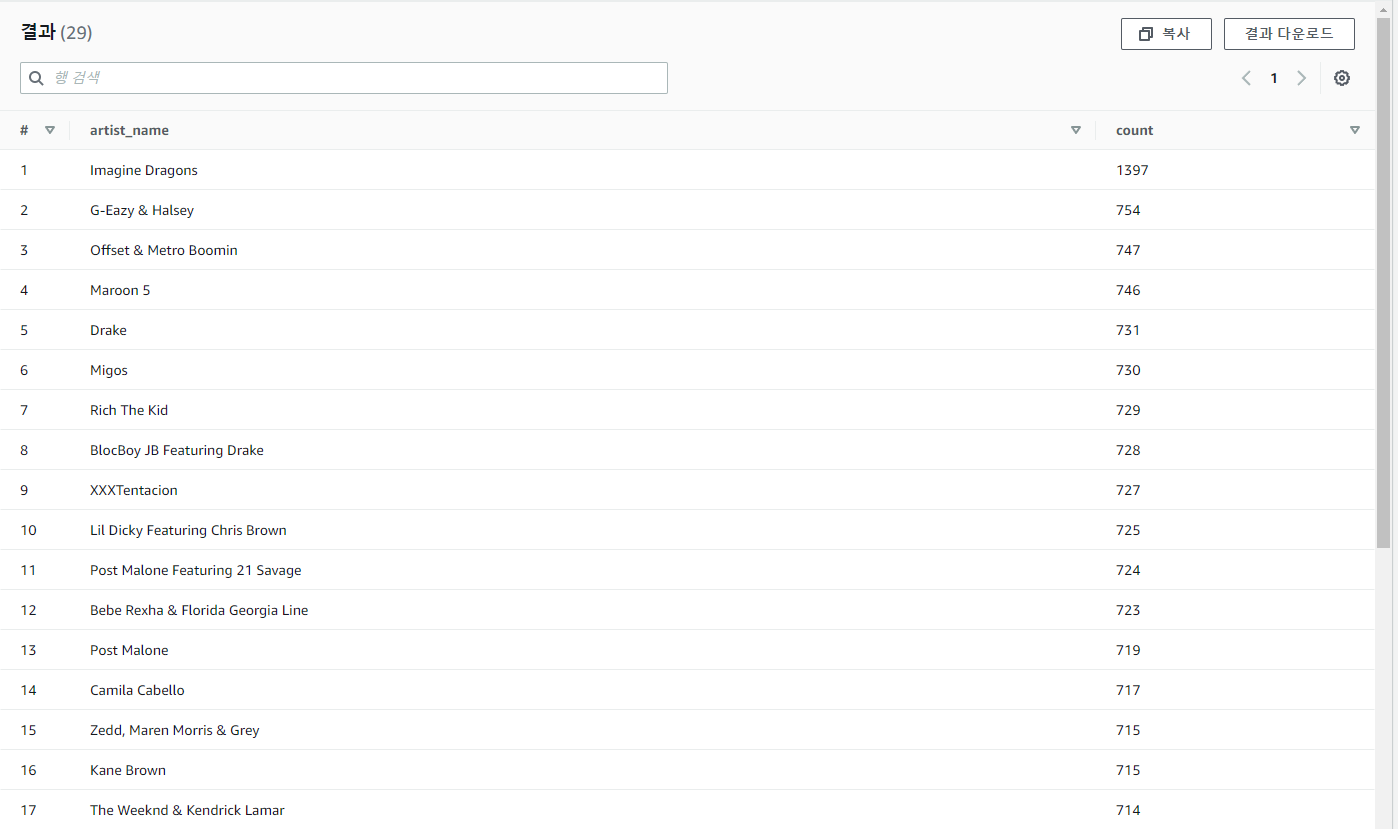Click count value 729
1398x829 pixels.
1128,410
